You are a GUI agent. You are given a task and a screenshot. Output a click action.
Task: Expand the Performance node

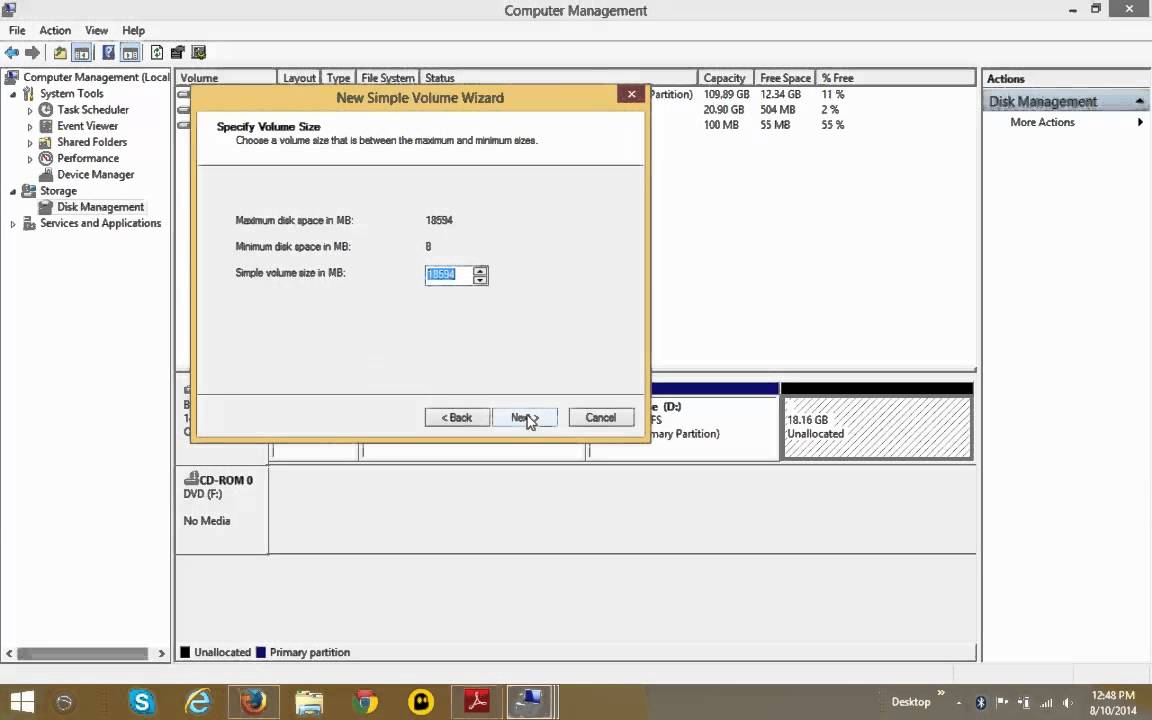[30, 159]
